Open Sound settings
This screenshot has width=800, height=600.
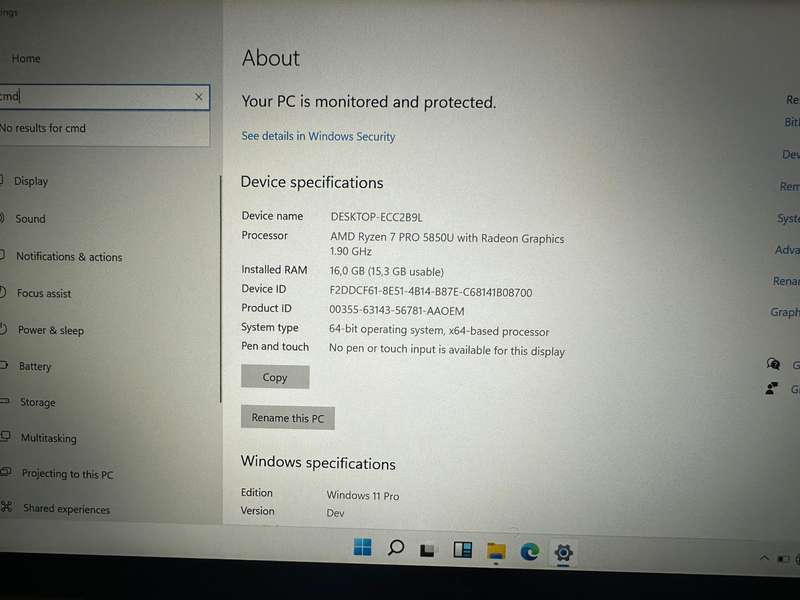click(30, 219)
